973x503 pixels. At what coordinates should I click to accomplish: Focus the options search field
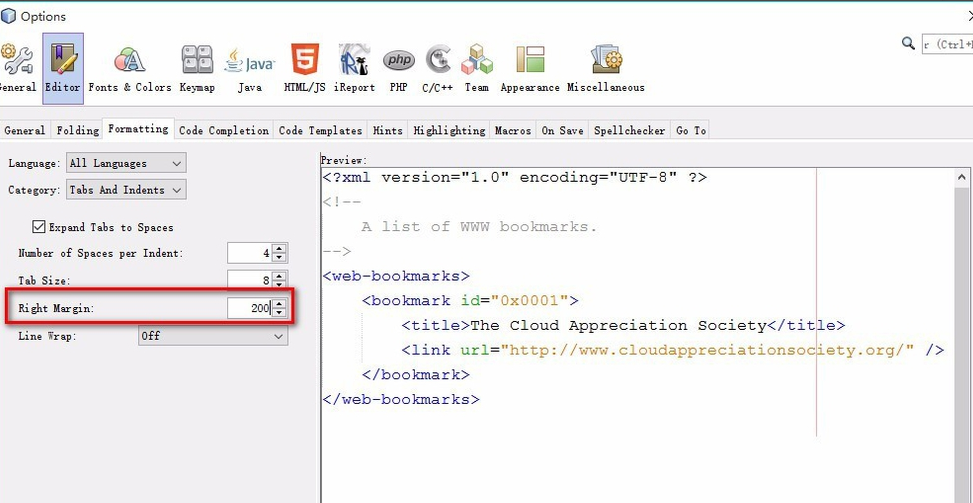point(947,44)
